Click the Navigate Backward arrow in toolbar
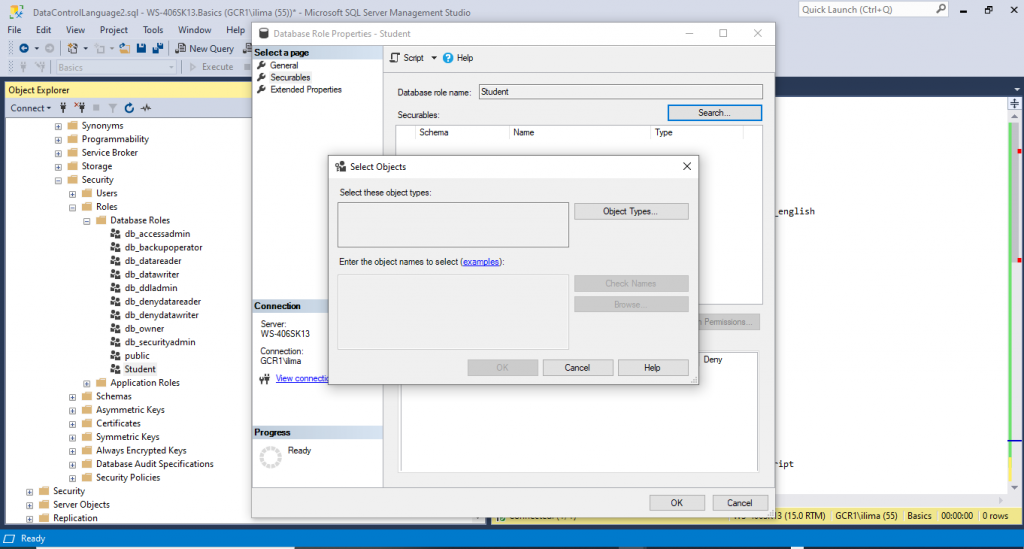Image resolution: width=1024 pixels, height=549 pixels. (x=24, y=48)
